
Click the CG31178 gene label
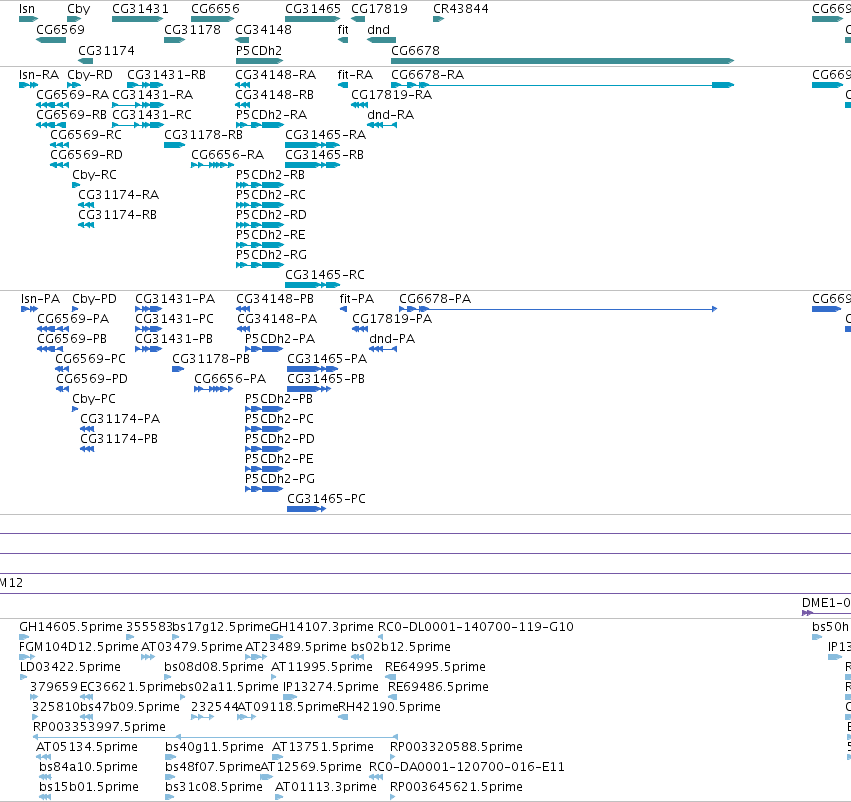point(192,29)
